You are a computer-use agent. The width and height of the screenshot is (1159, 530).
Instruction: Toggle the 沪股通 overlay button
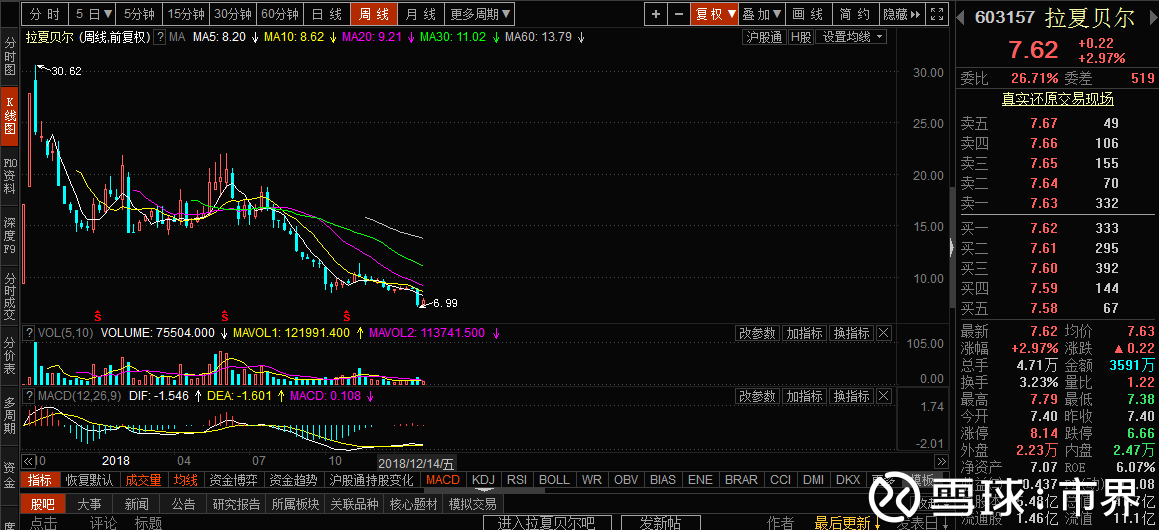pyautogui.click(x=764, y=37)
